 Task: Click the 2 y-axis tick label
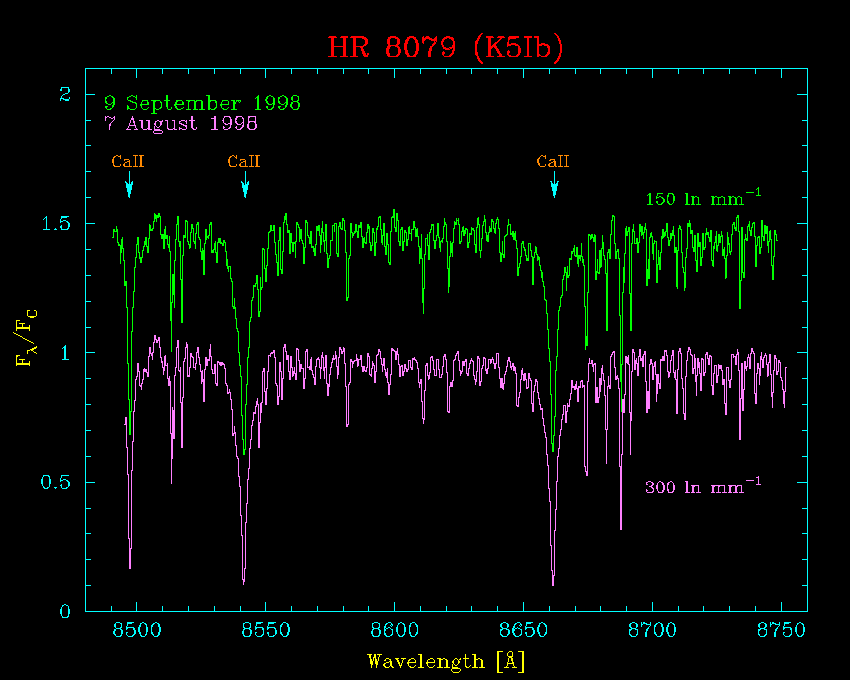pos(65,95)
